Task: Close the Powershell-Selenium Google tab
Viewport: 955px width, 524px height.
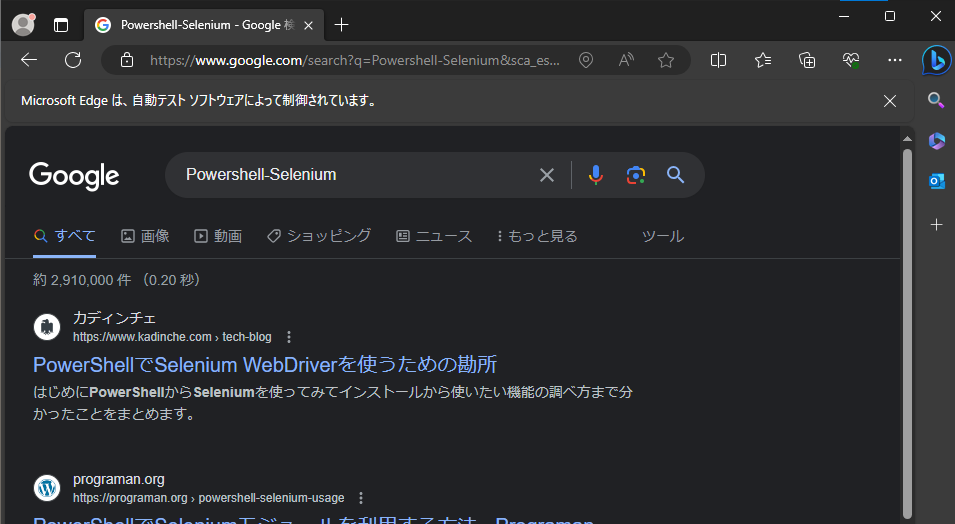Action: coord(309,25)
